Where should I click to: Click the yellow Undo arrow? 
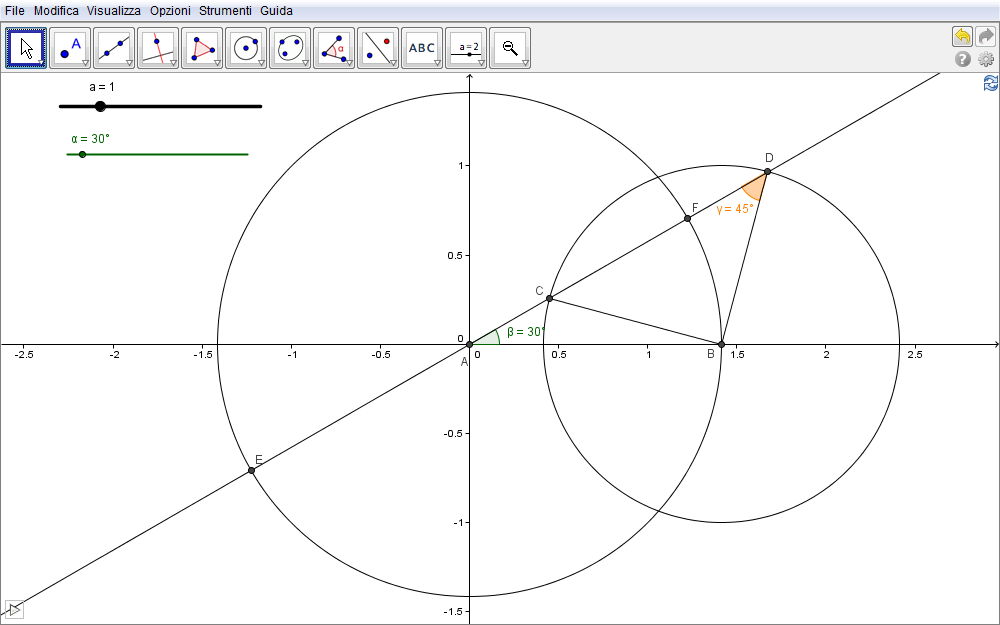pos(962,36)
